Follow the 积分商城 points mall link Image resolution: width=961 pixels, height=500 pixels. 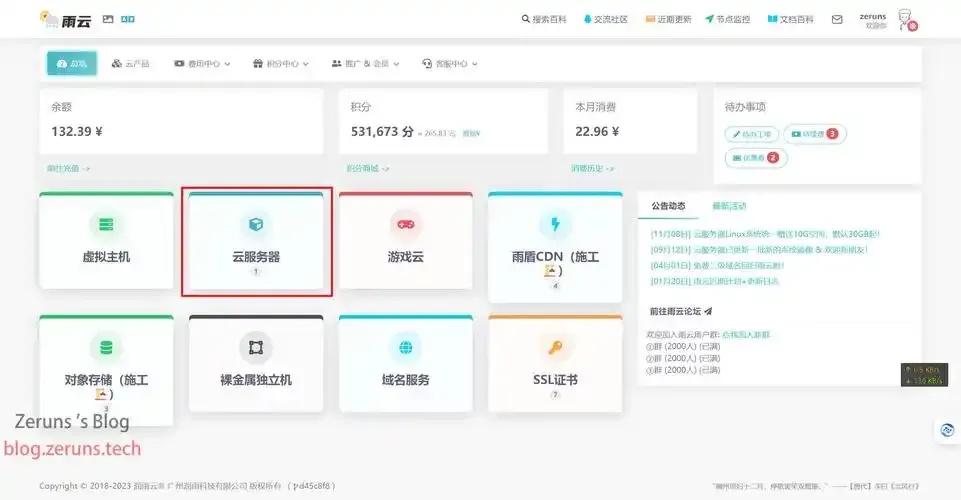tap(368, 169)
